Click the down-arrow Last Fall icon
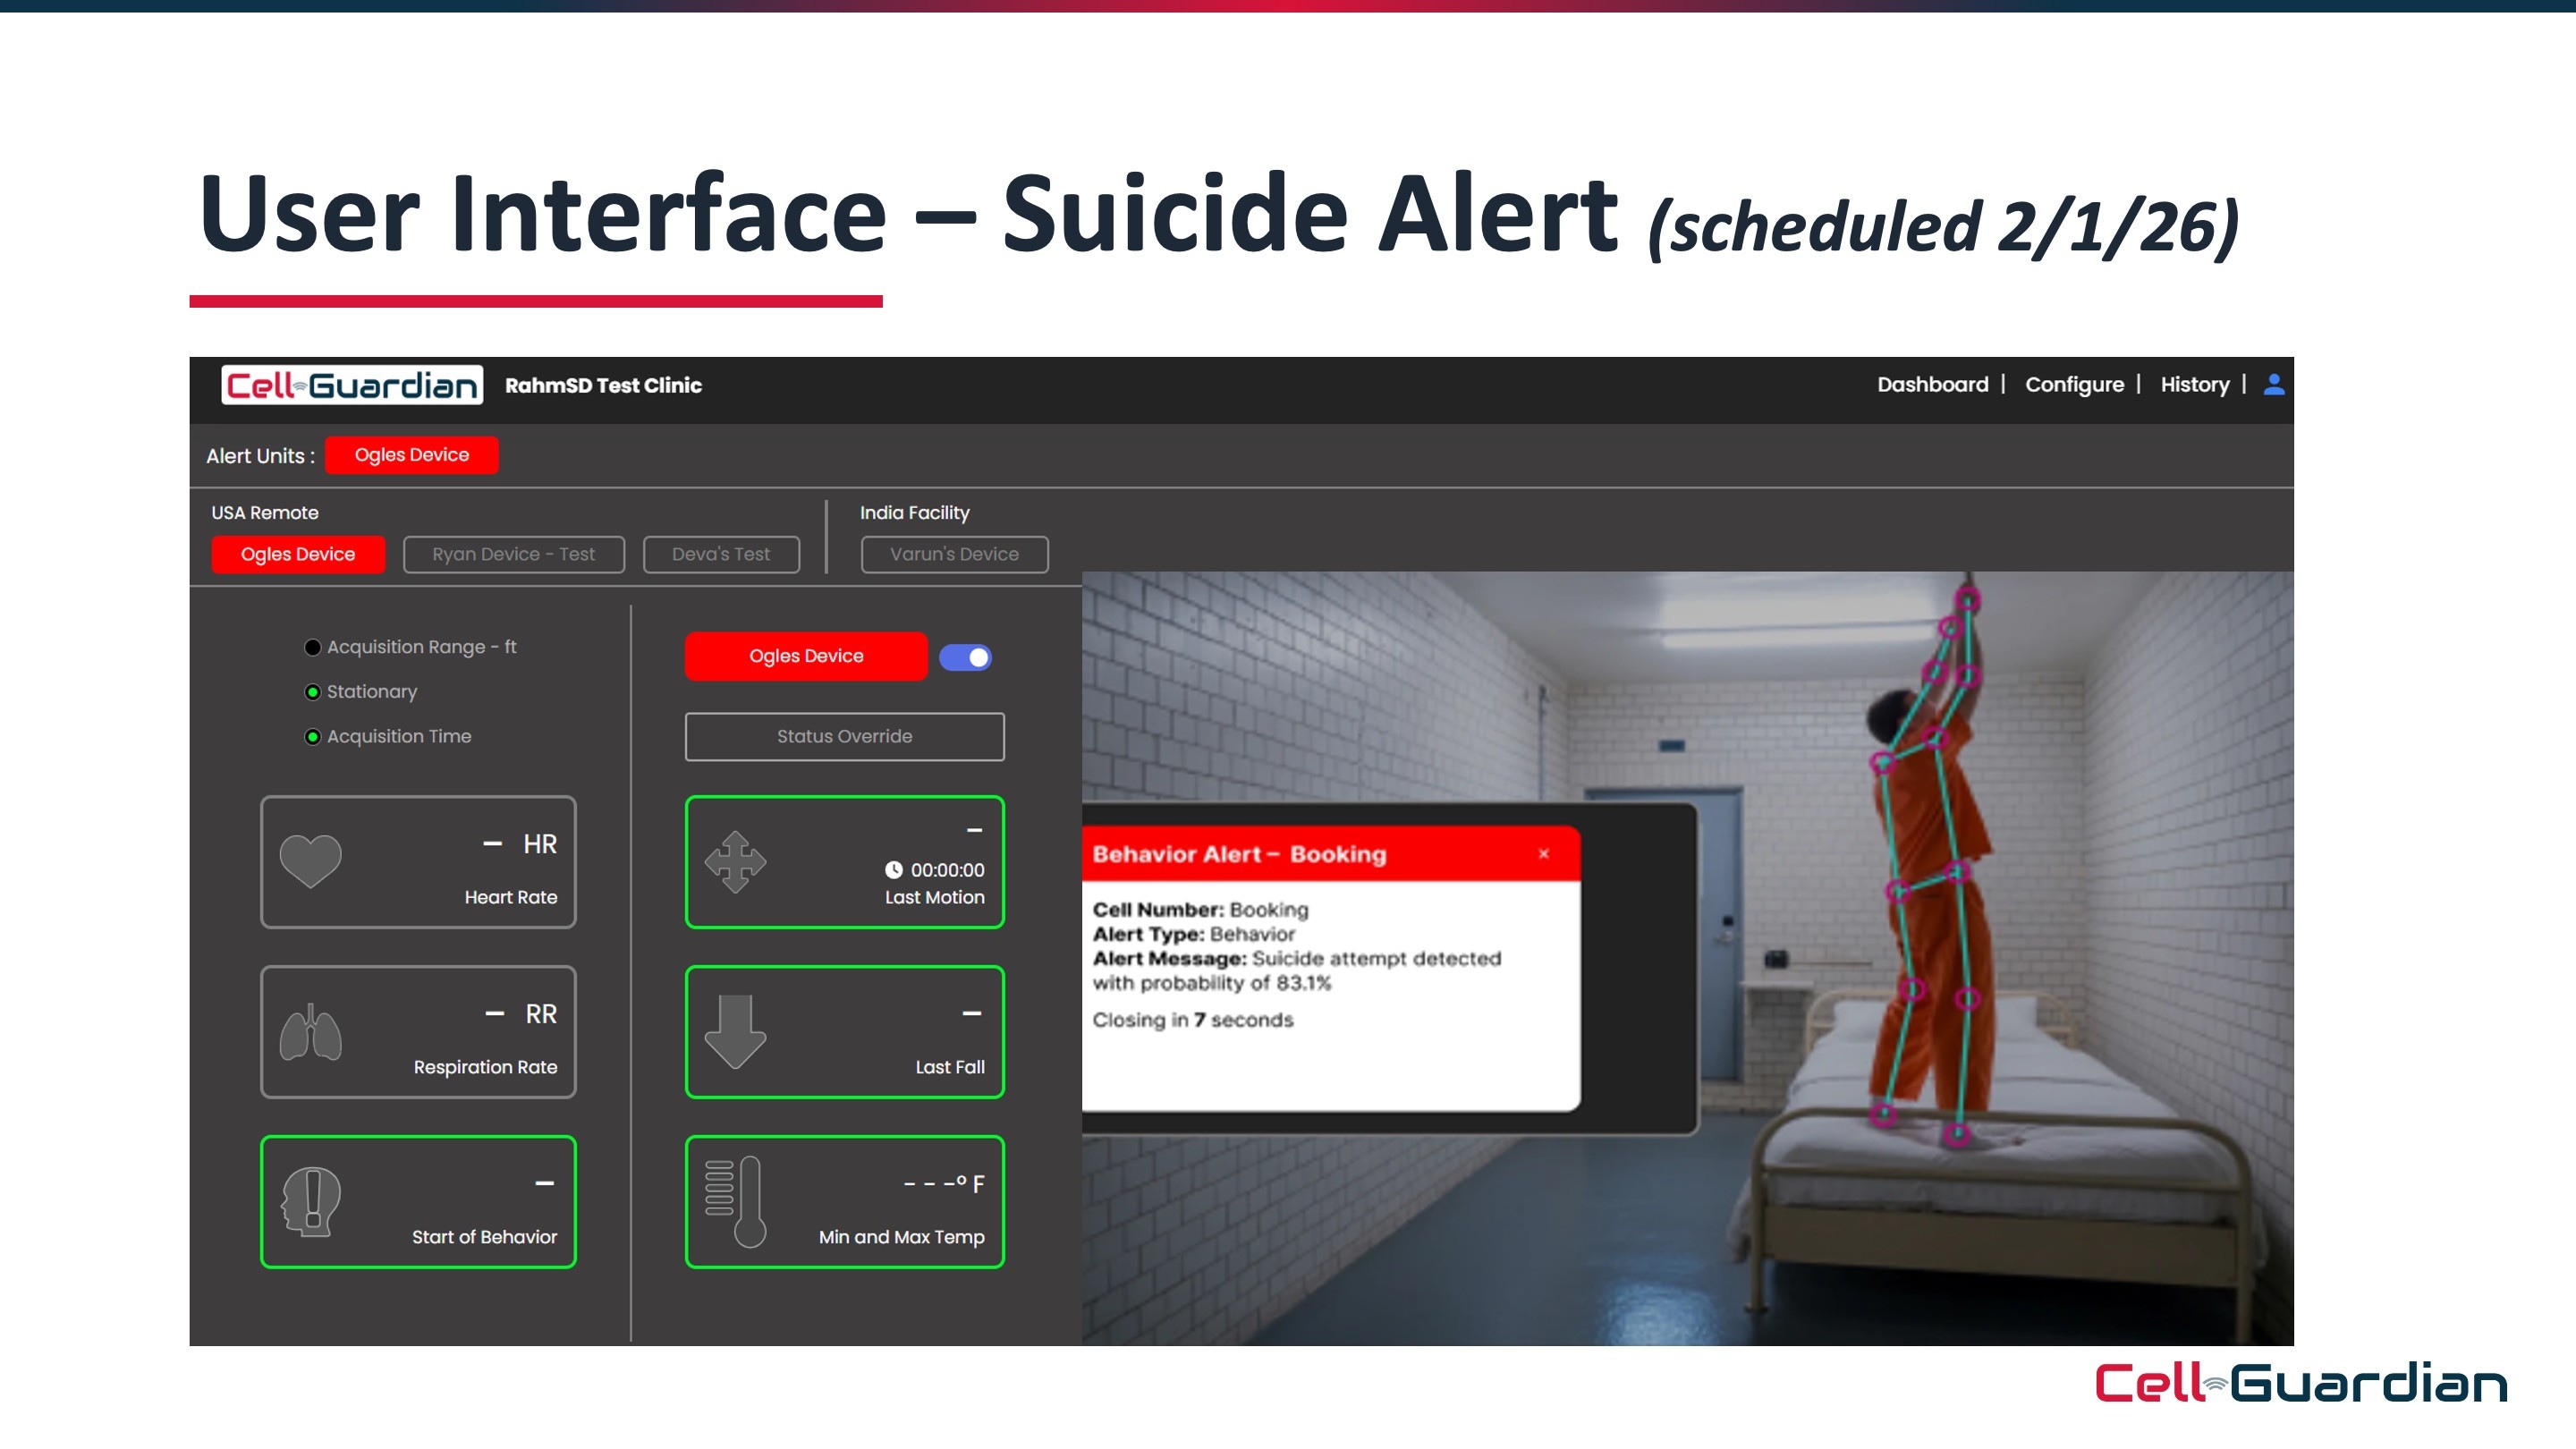The height and width of the screenshot is (1449, 2576). coord(735,1032)
